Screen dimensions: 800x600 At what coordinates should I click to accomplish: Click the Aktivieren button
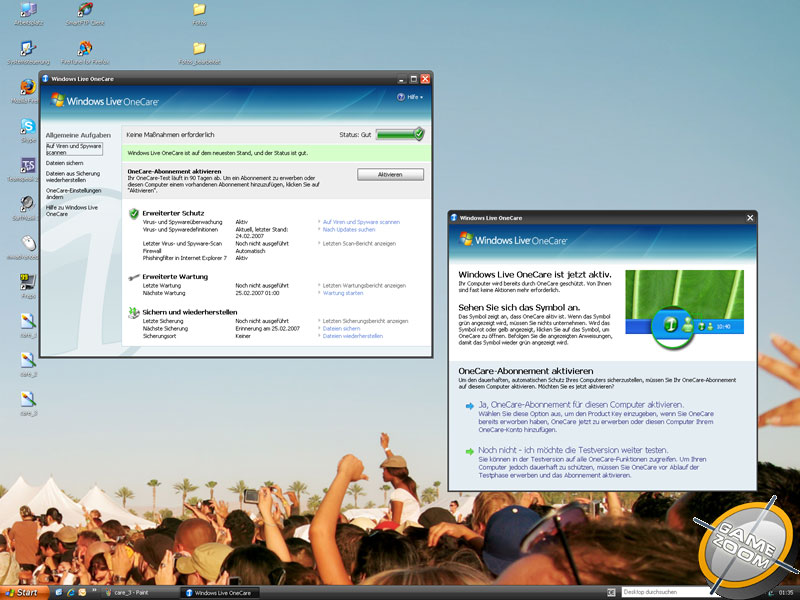(x=390, y=174)
